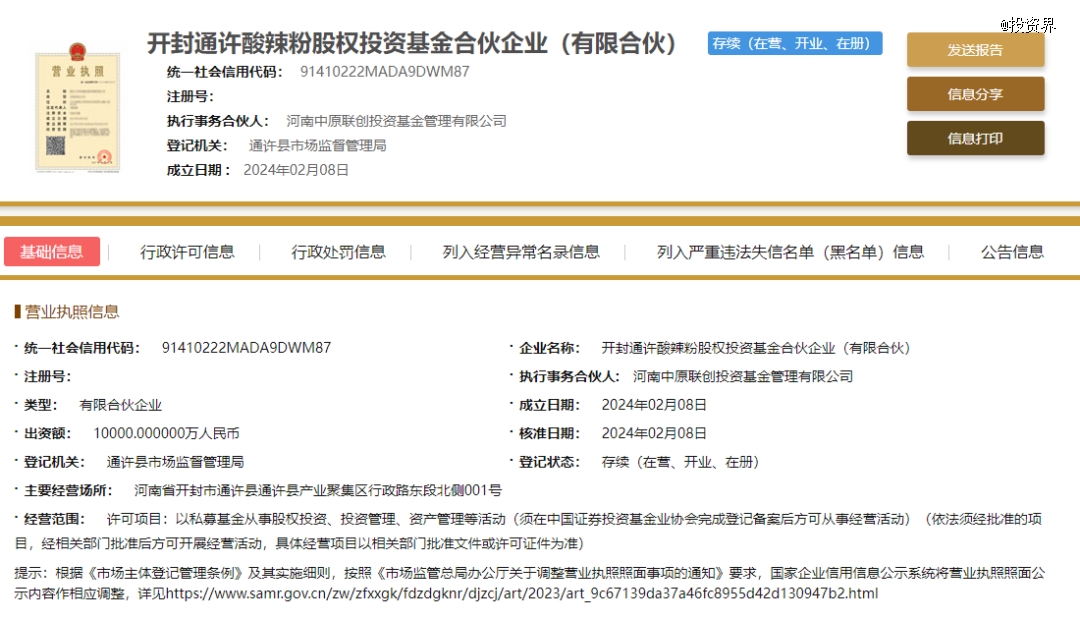Click the blue 存续（在营、开业、在册） status badge
The width and height of the screenshot is (1080, 620).
(795, 43)
